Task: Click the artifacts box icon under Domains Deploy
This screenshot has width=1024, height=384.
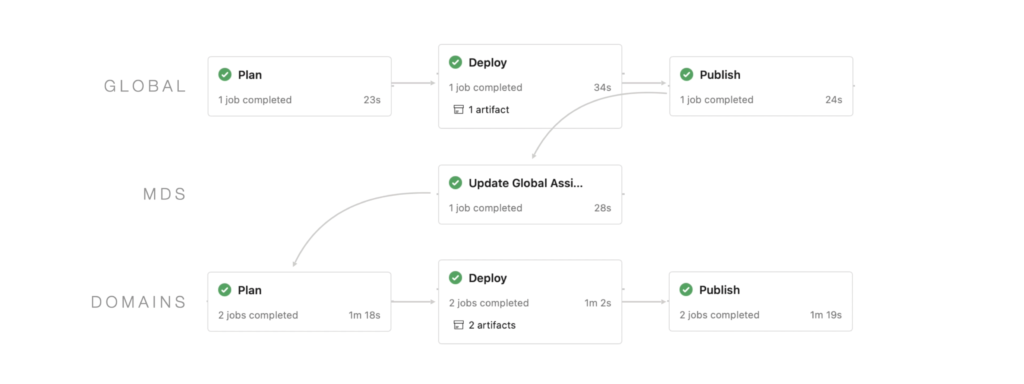Action: 458,325
